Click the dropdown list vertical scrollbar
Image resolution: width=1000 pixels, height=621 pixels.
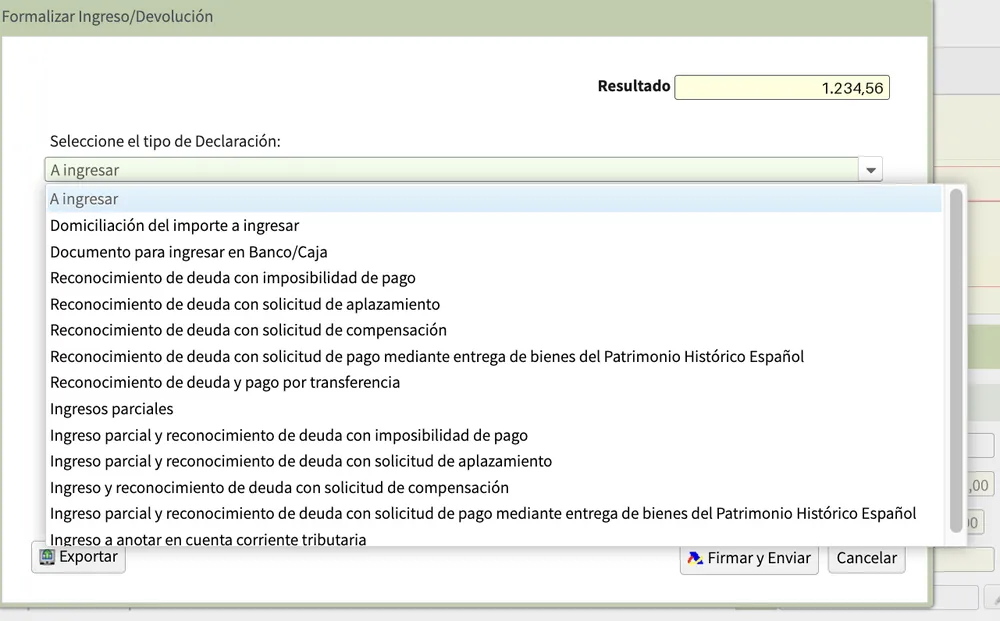pos(955,360)
